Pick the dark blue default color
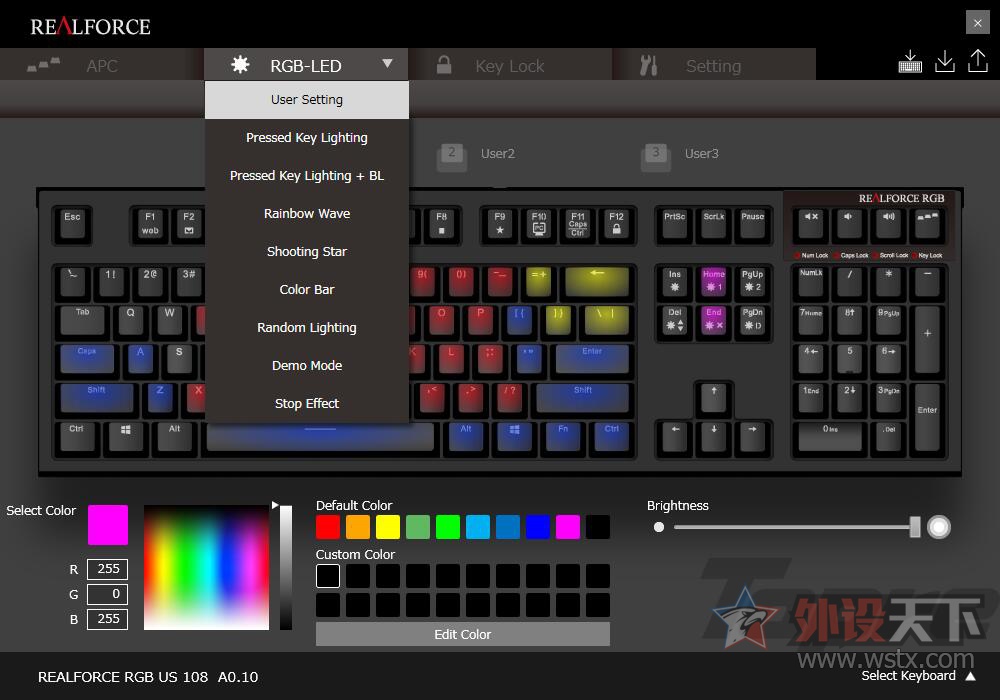 click(x=538, y=527)
